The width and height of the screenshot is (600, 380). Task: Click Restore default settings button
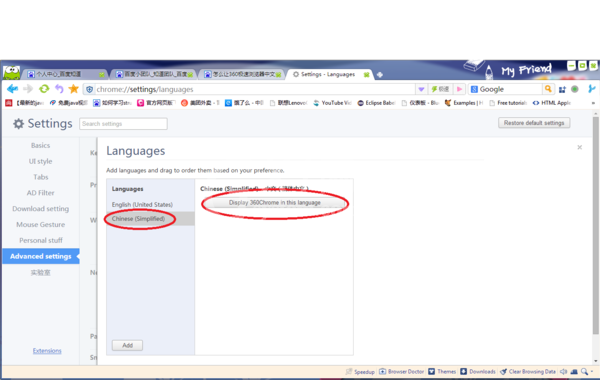pos(534,123)
